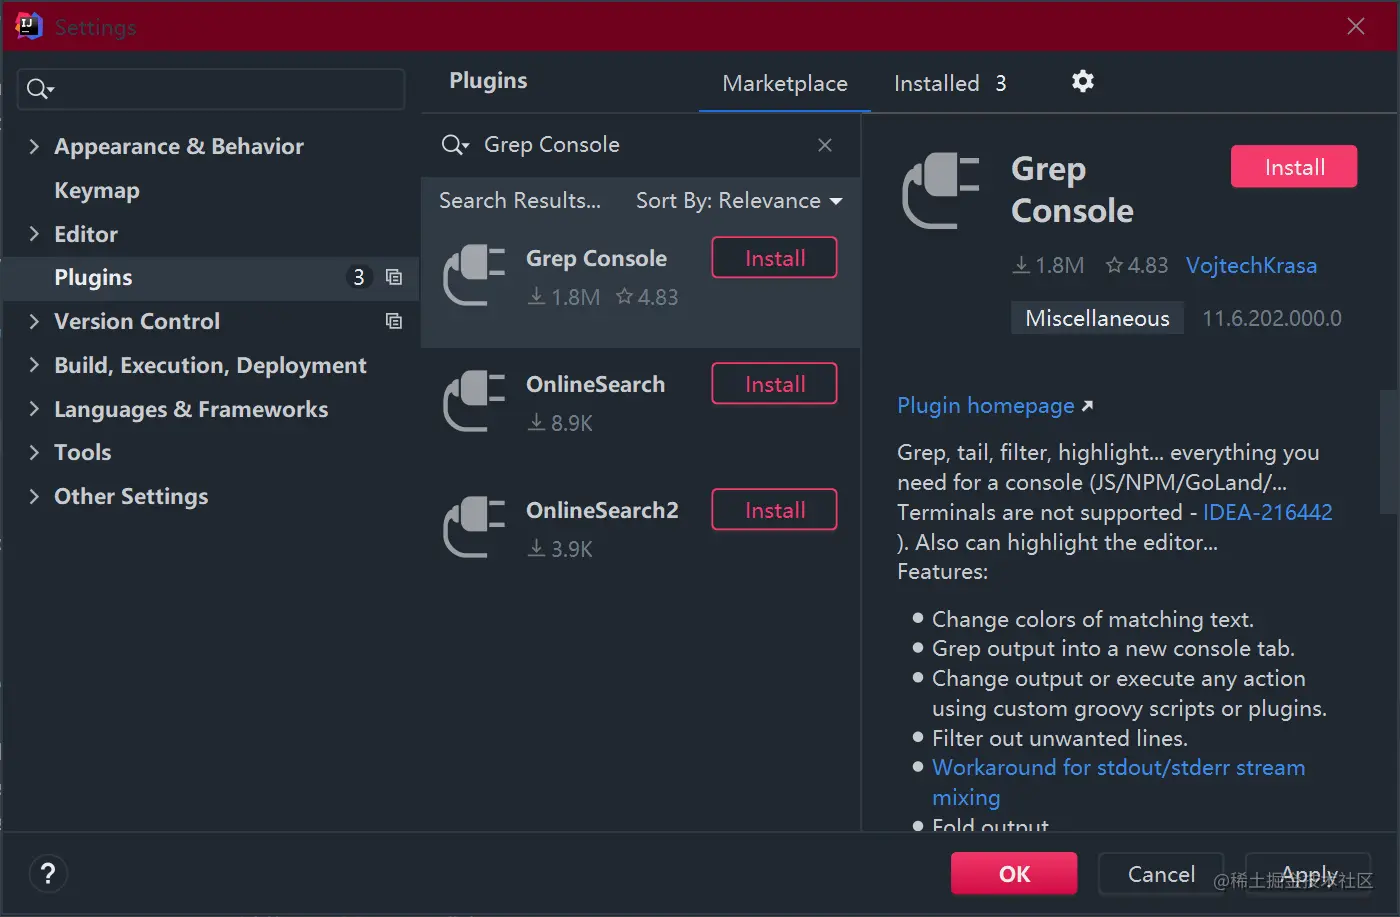
Task: Click the IntelliJ logo in the title bar
Action: pyautogui.click(x=29, y=26)
